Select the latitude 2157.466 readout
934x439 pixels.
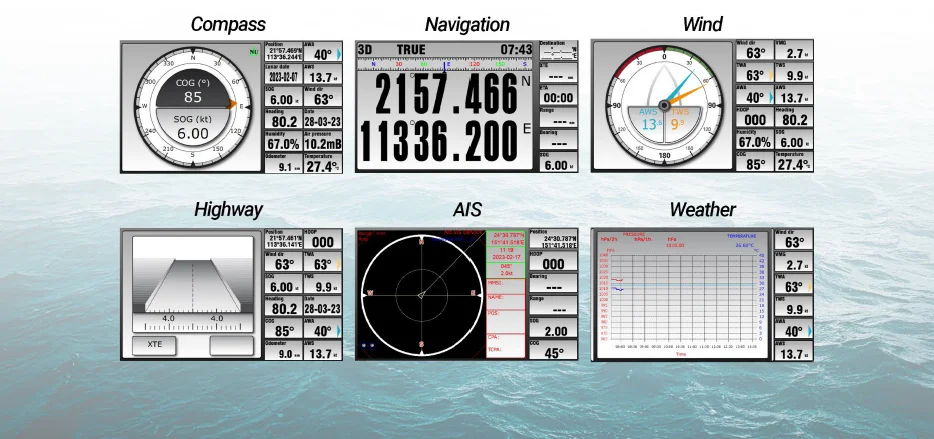point(446,94)
